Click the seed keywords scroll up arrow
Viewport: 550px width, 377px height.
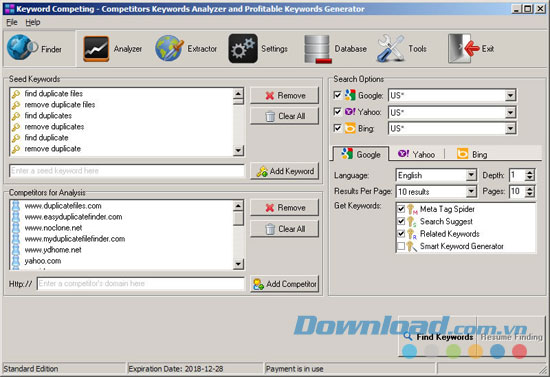238,94
